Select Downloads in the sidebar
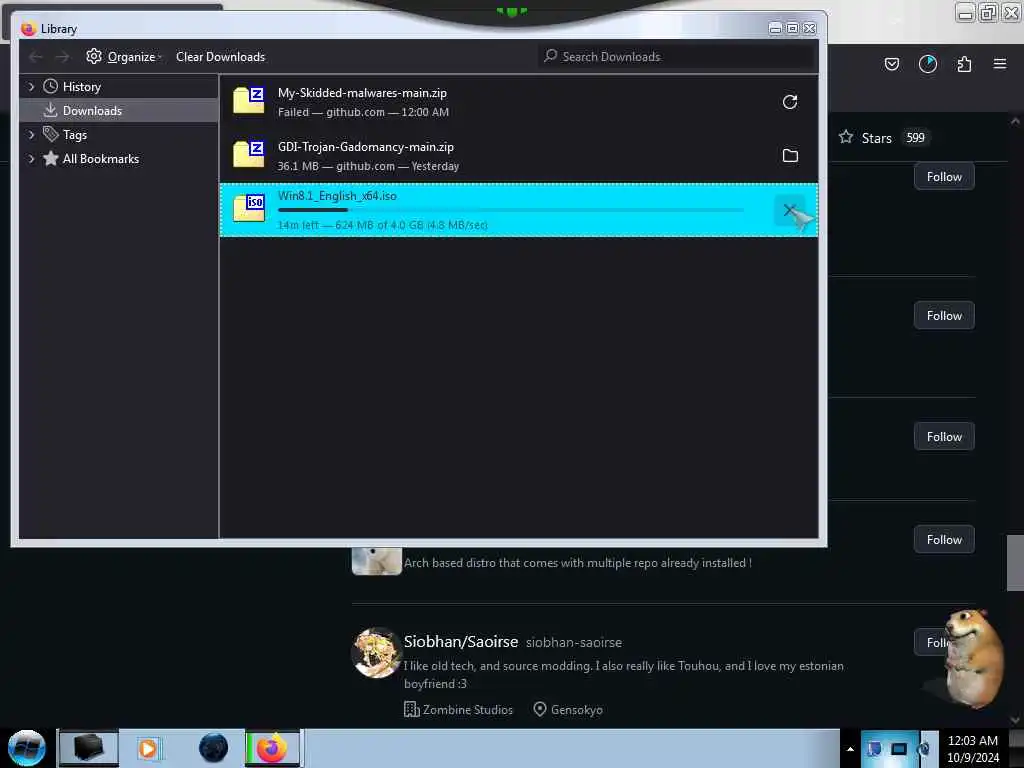 [x=92, y=111]
